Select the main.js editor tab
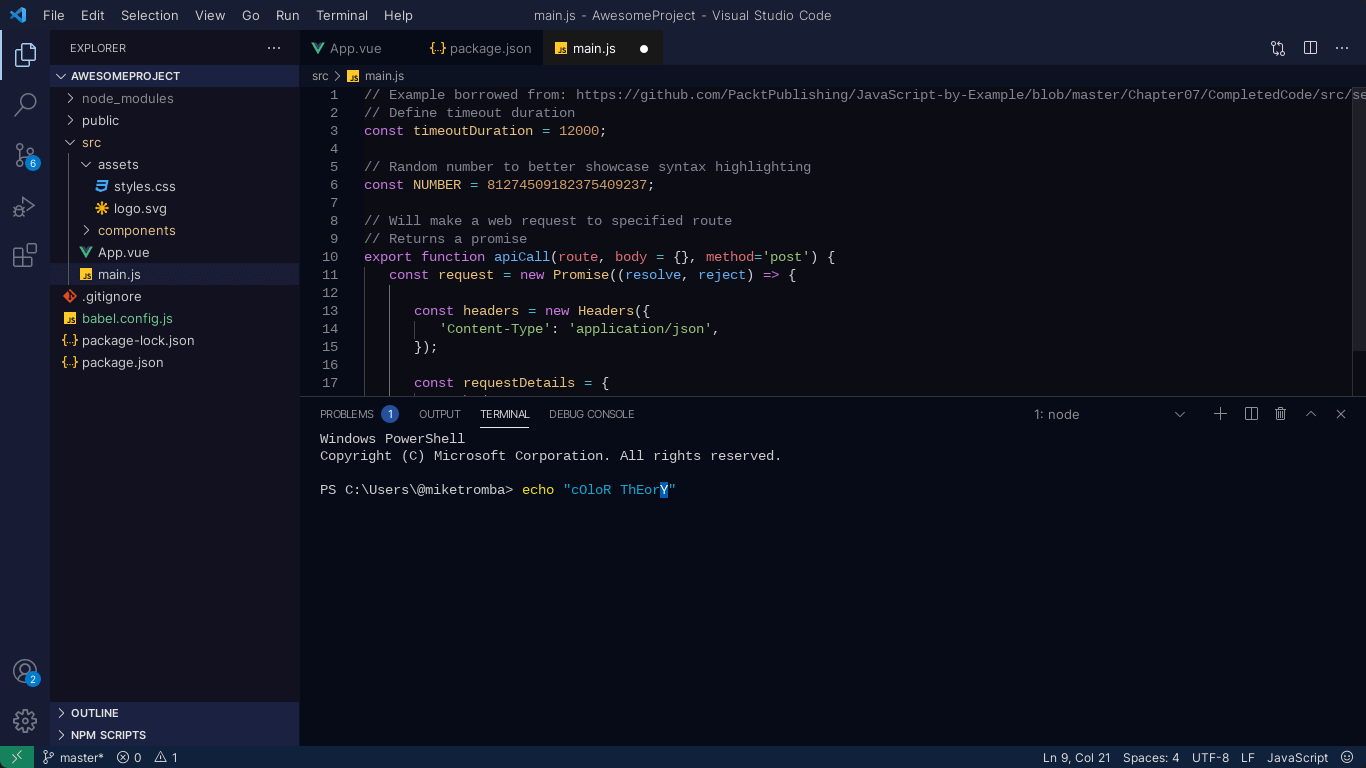The width and height of the screenshot is (1366, 768). pos(603,48)
